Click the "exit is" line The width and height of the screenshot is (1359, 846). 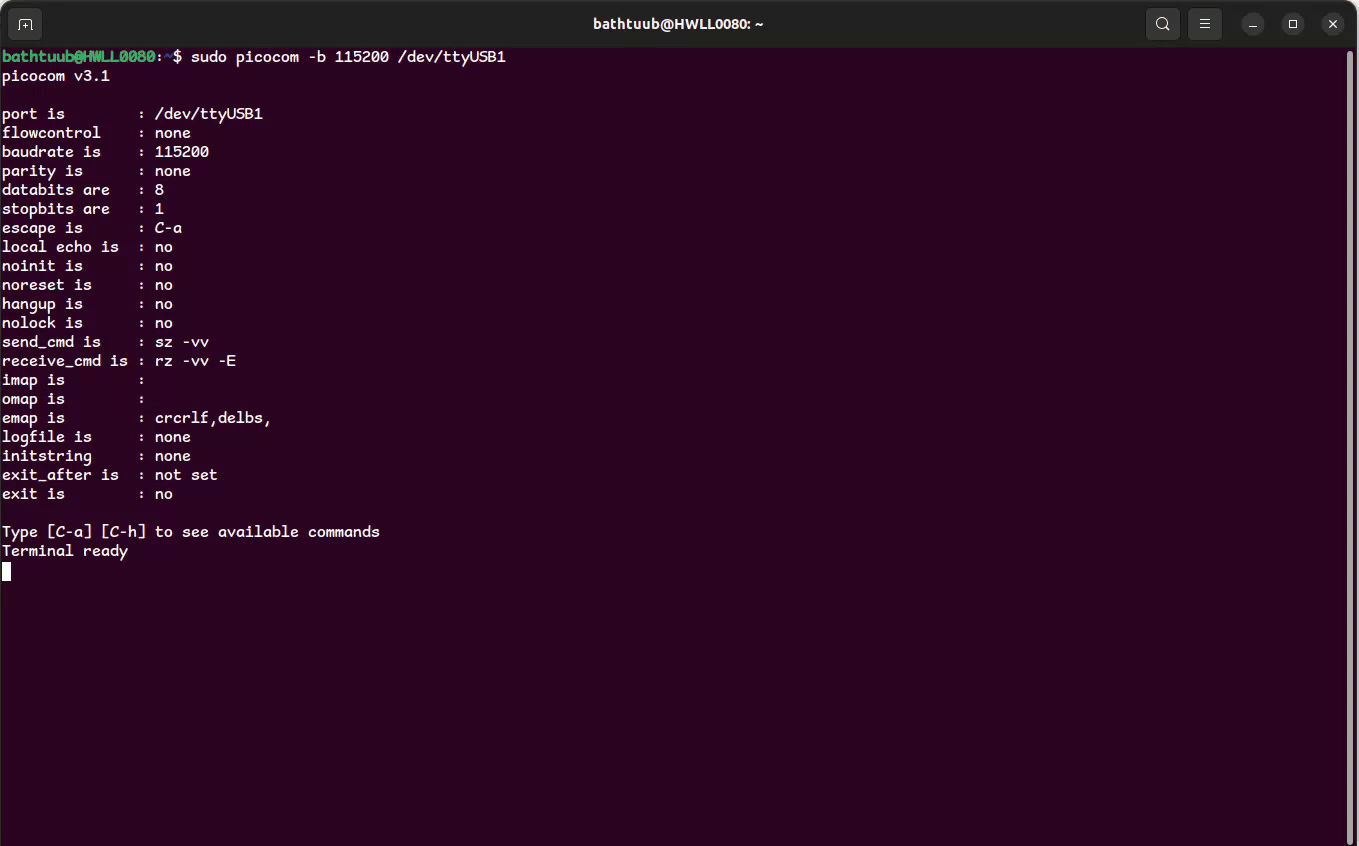click(88, 494)
